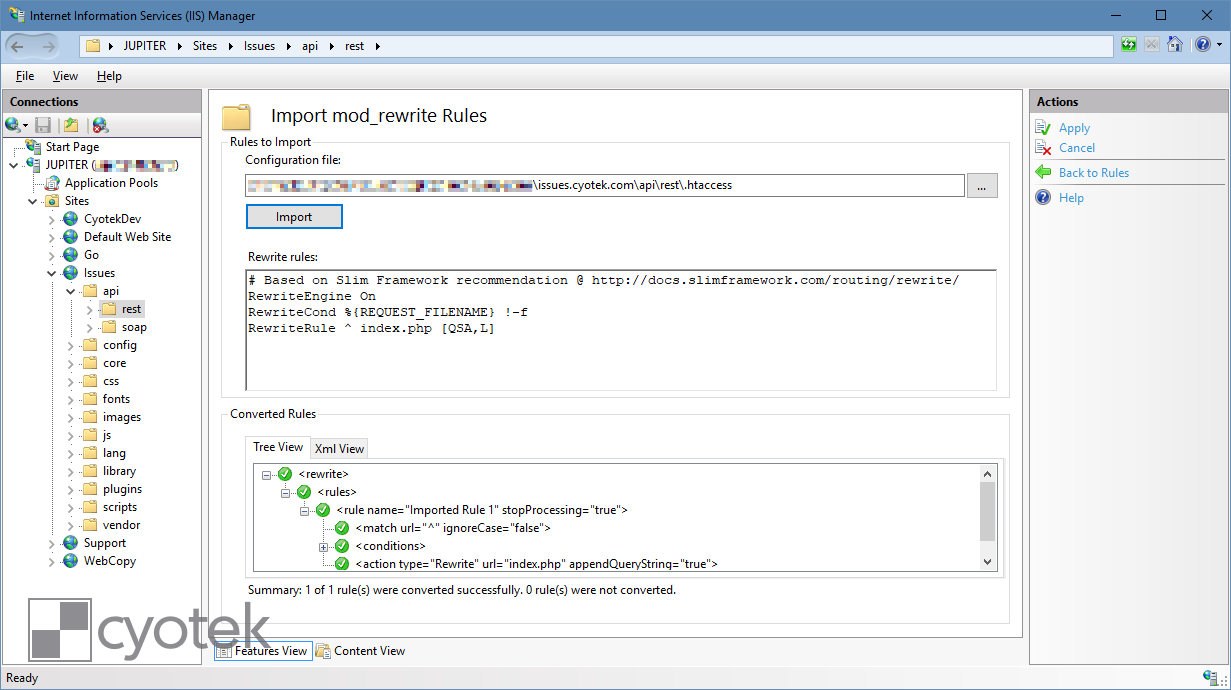Expand the CyotekDev site node
1231x690 pixels.
(x=52, y=219)
